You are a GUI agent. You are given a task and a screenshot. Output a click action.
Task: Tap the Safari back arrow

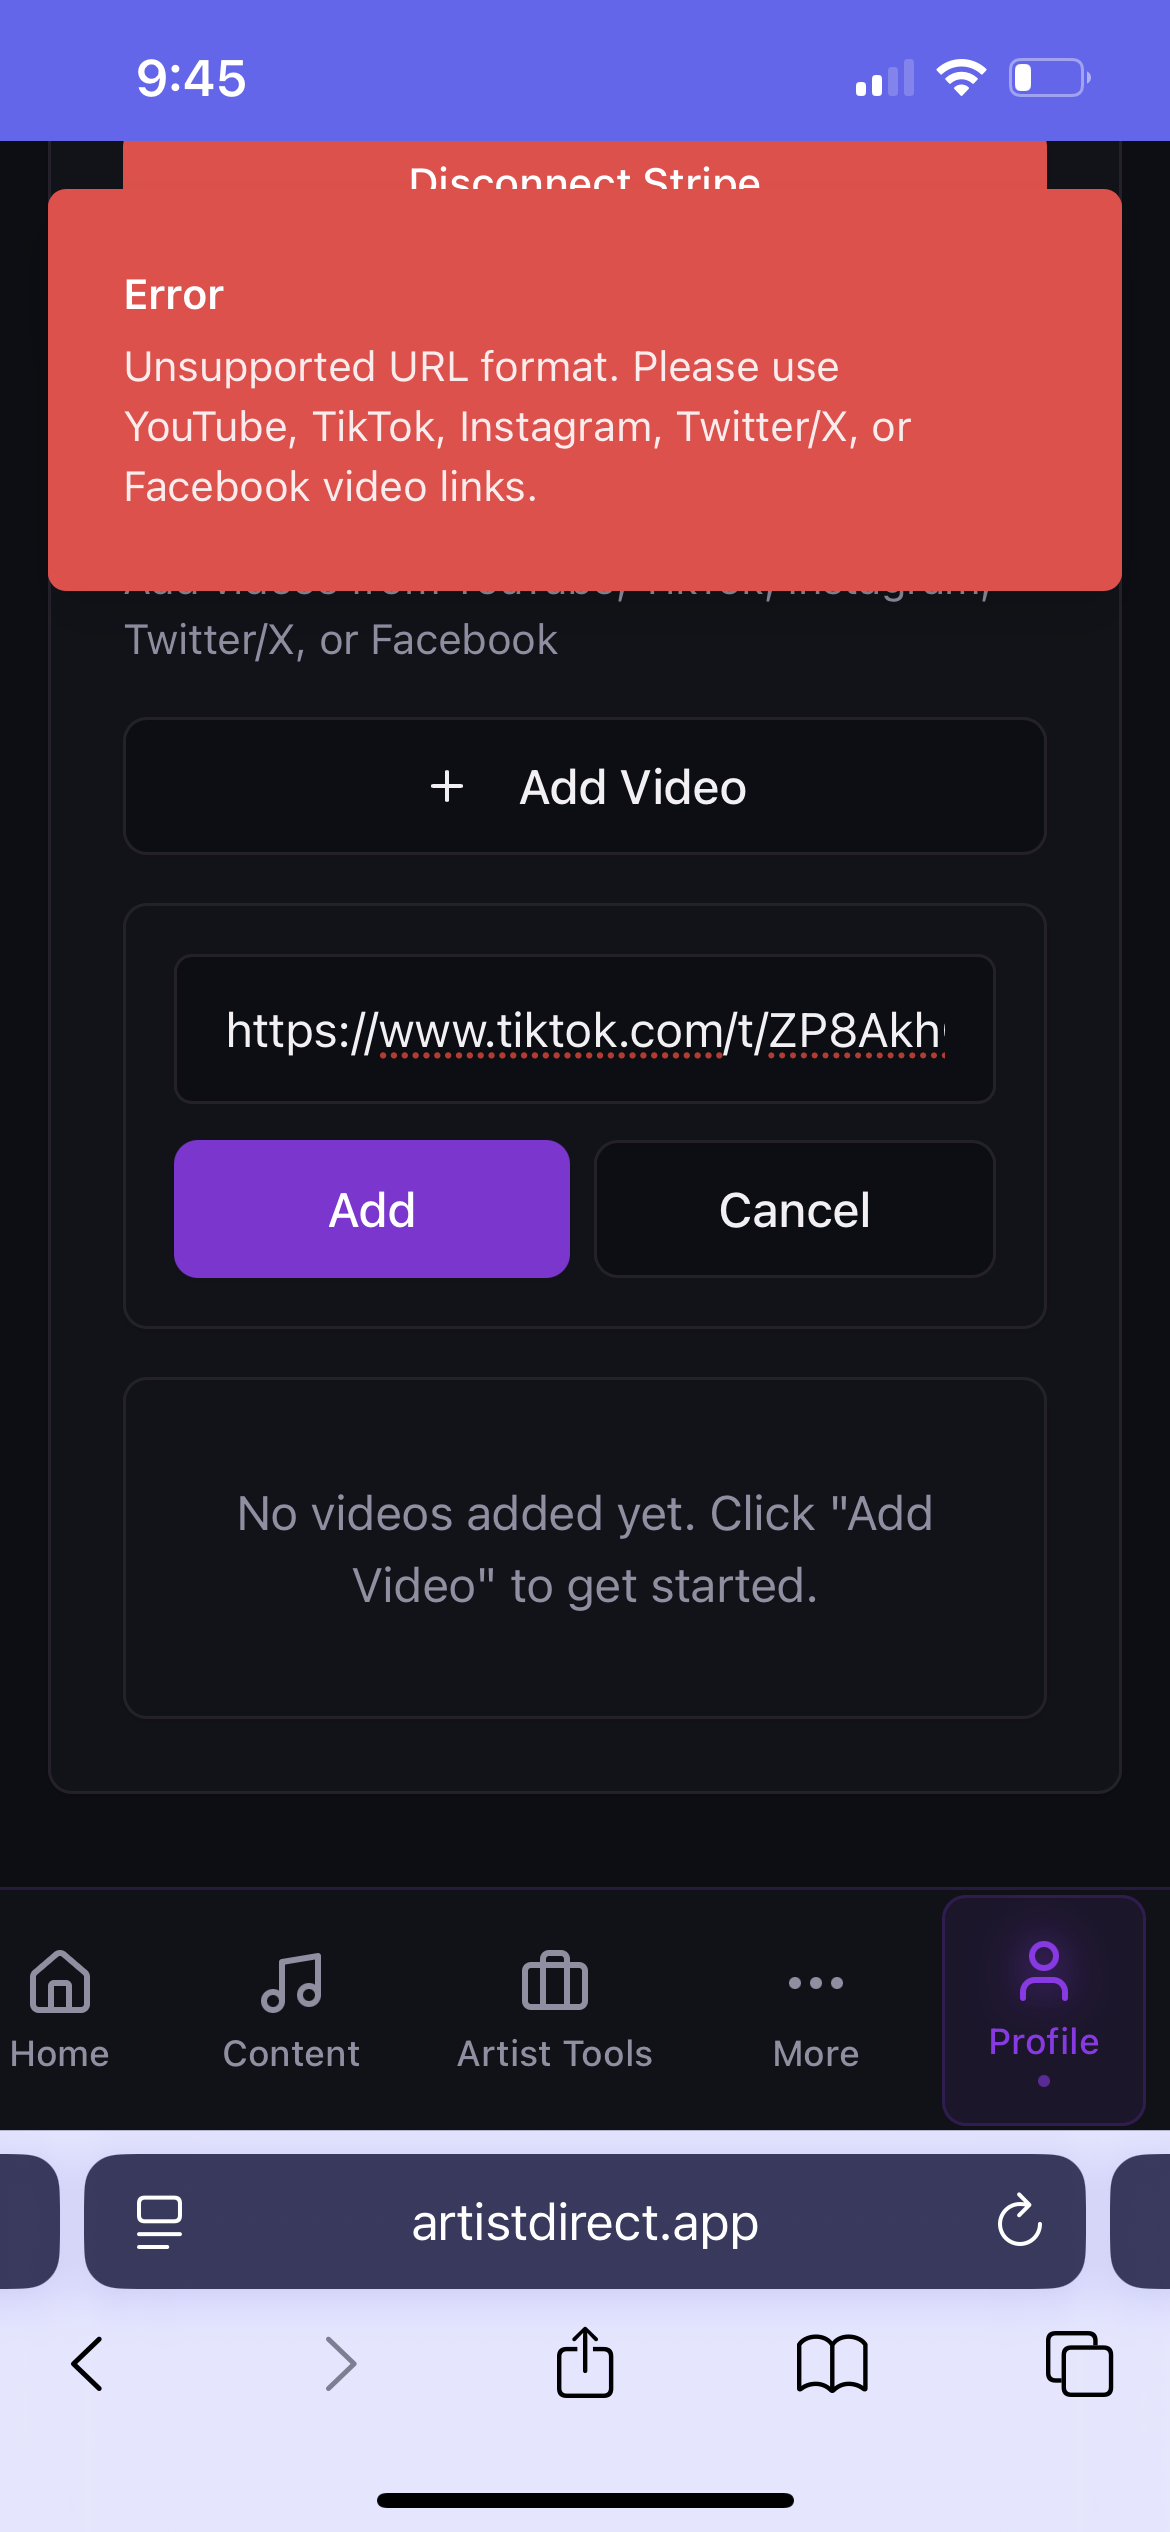coord(88,2364)
